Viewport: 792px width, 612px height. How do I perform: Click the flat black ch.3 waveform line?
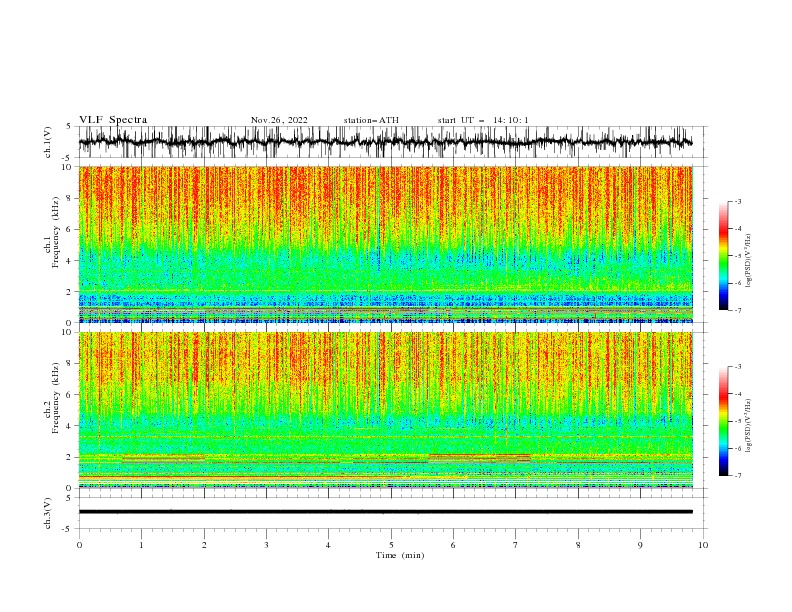click(385, 512)
